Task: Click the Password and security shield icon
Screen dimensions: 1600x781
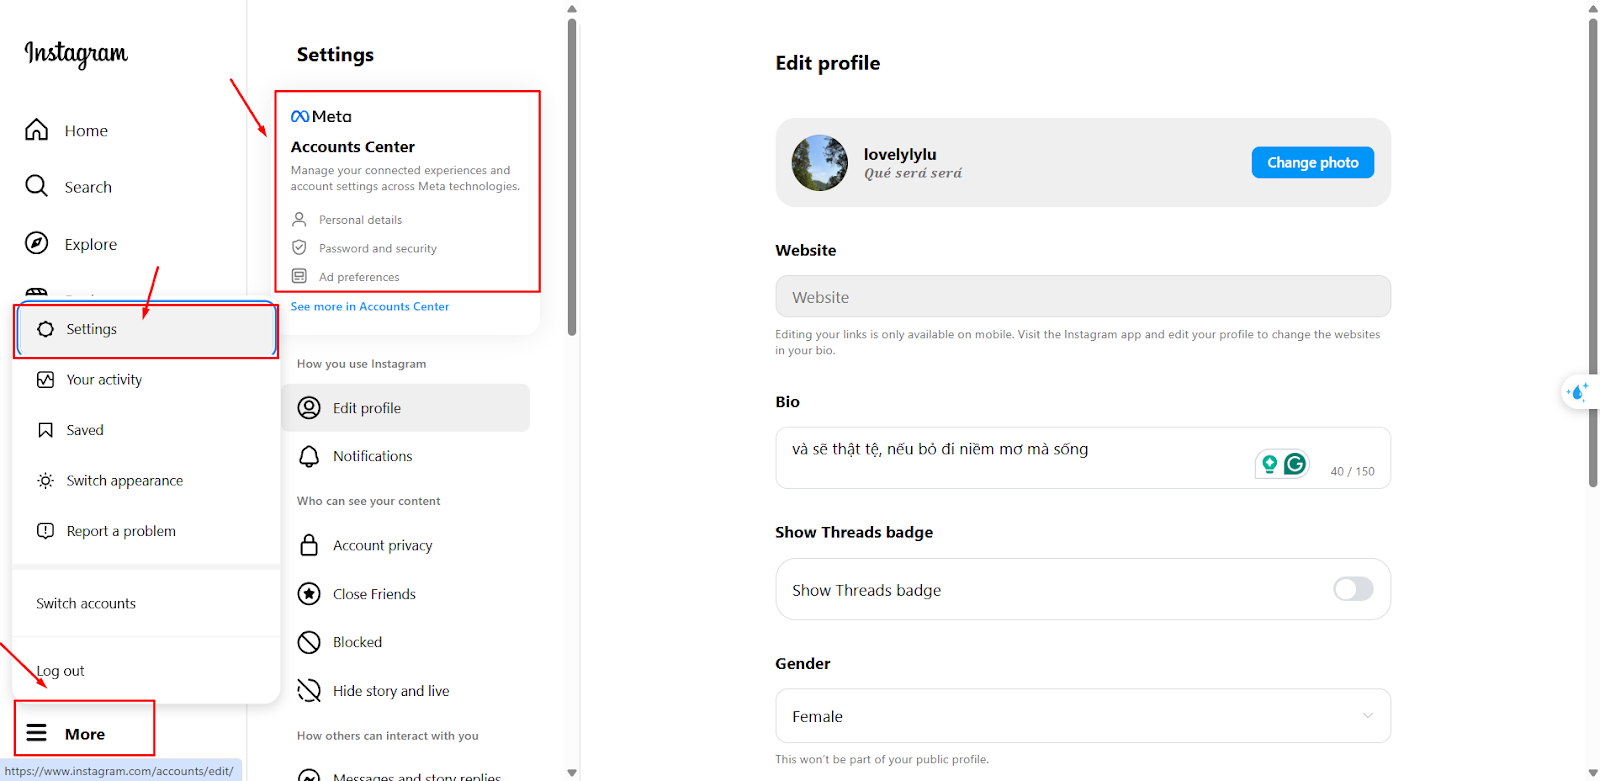Action: 299,247
